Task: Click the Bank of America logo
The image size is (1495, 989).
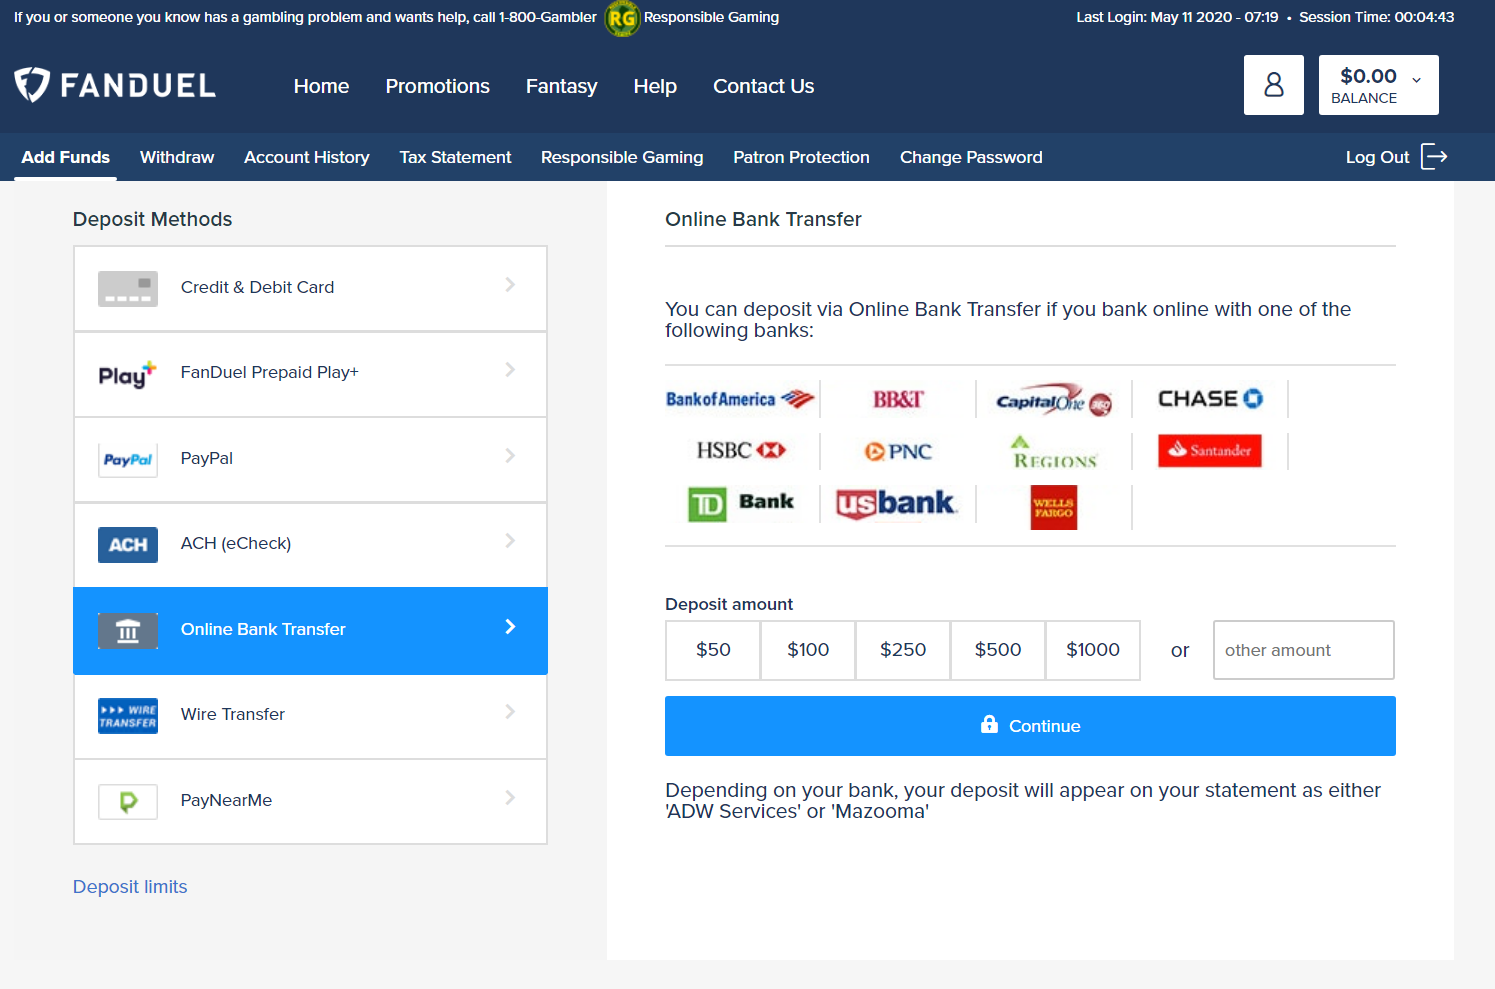Action: pos(740,399)
